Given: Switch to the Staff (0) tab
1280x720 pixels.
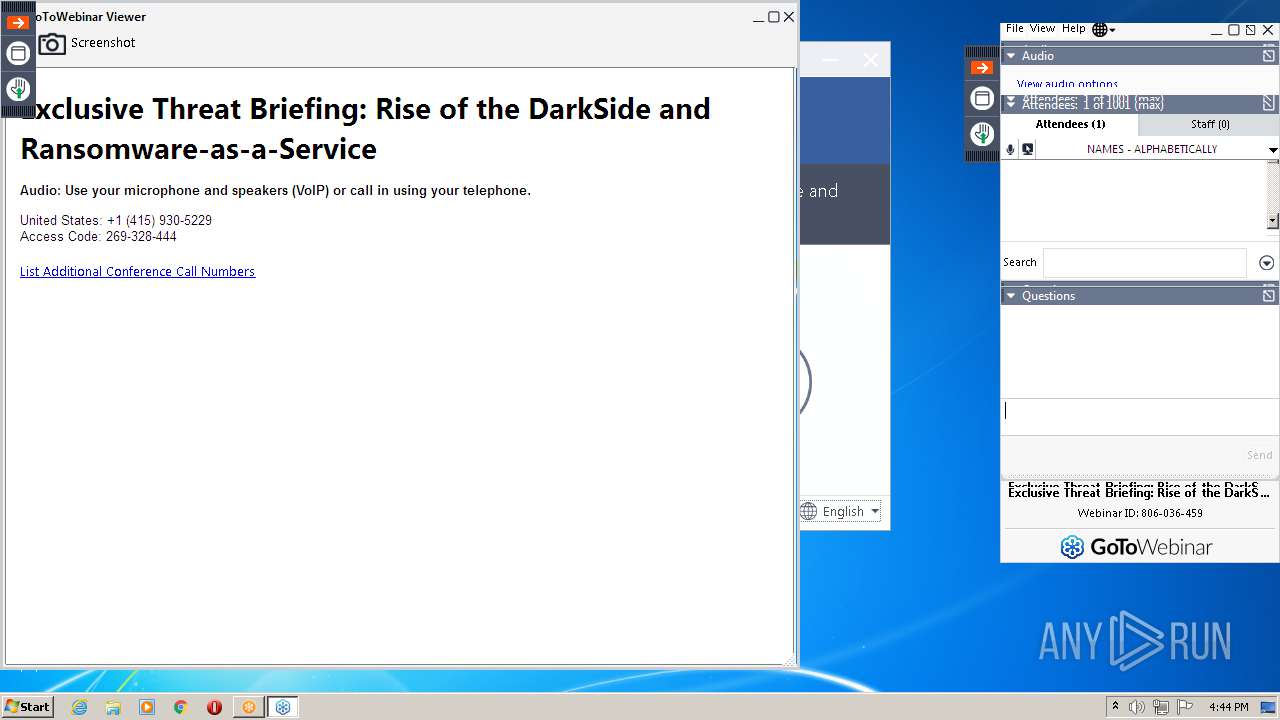Looking at the screenshot, I should tap(1210, 124).
